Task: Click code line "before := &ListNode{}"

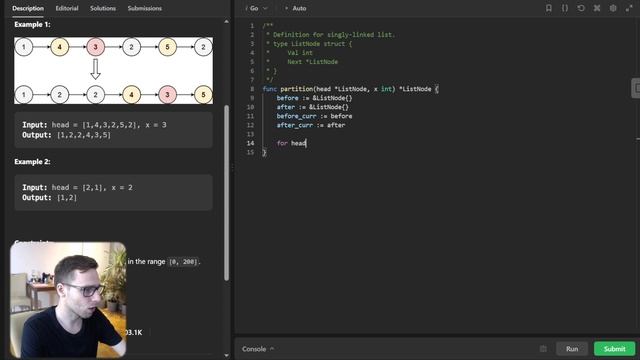Action: (x=314, y=98)
